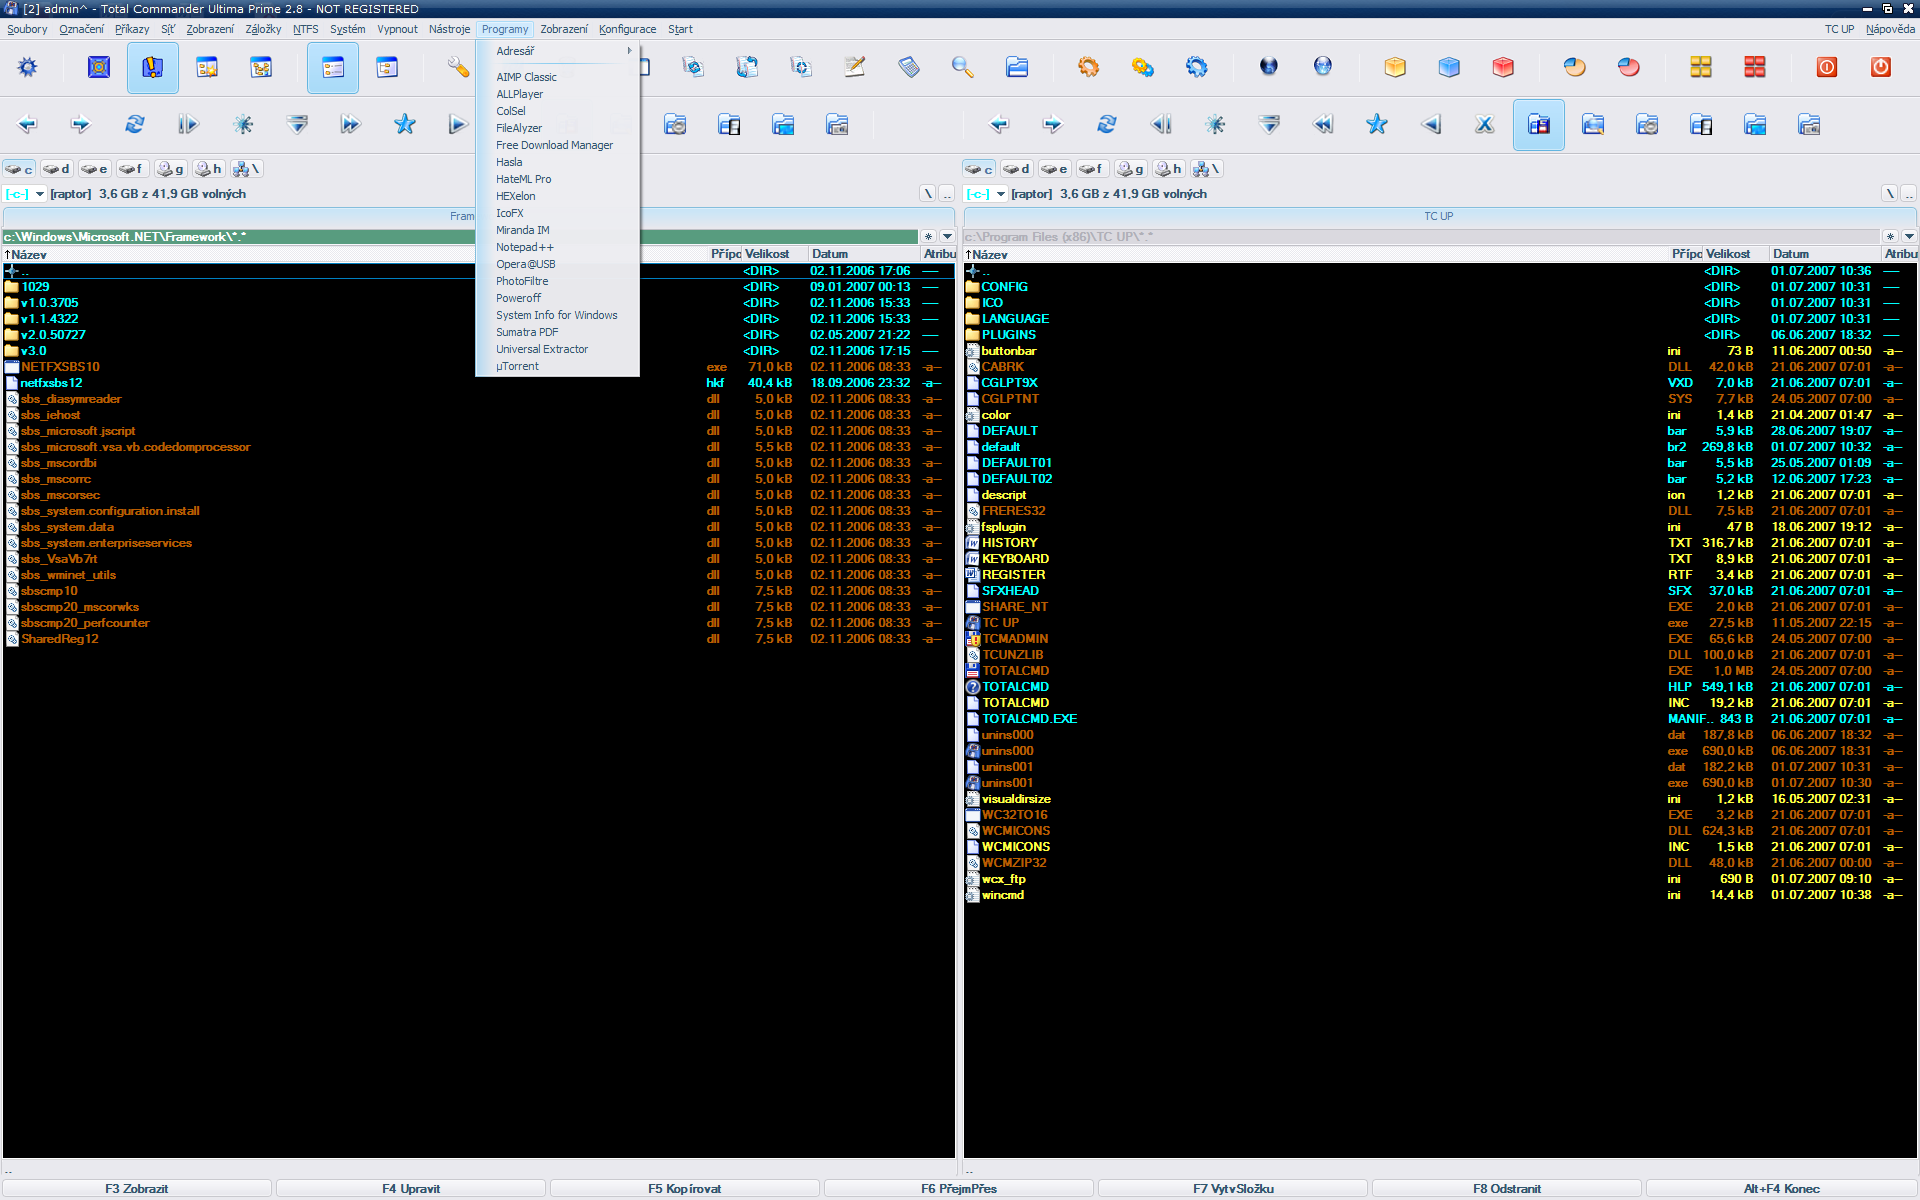Click the orange pie chart icon
Image resolution: width=1920 pixels, height=1200 pixels.
click(1575, 67)
